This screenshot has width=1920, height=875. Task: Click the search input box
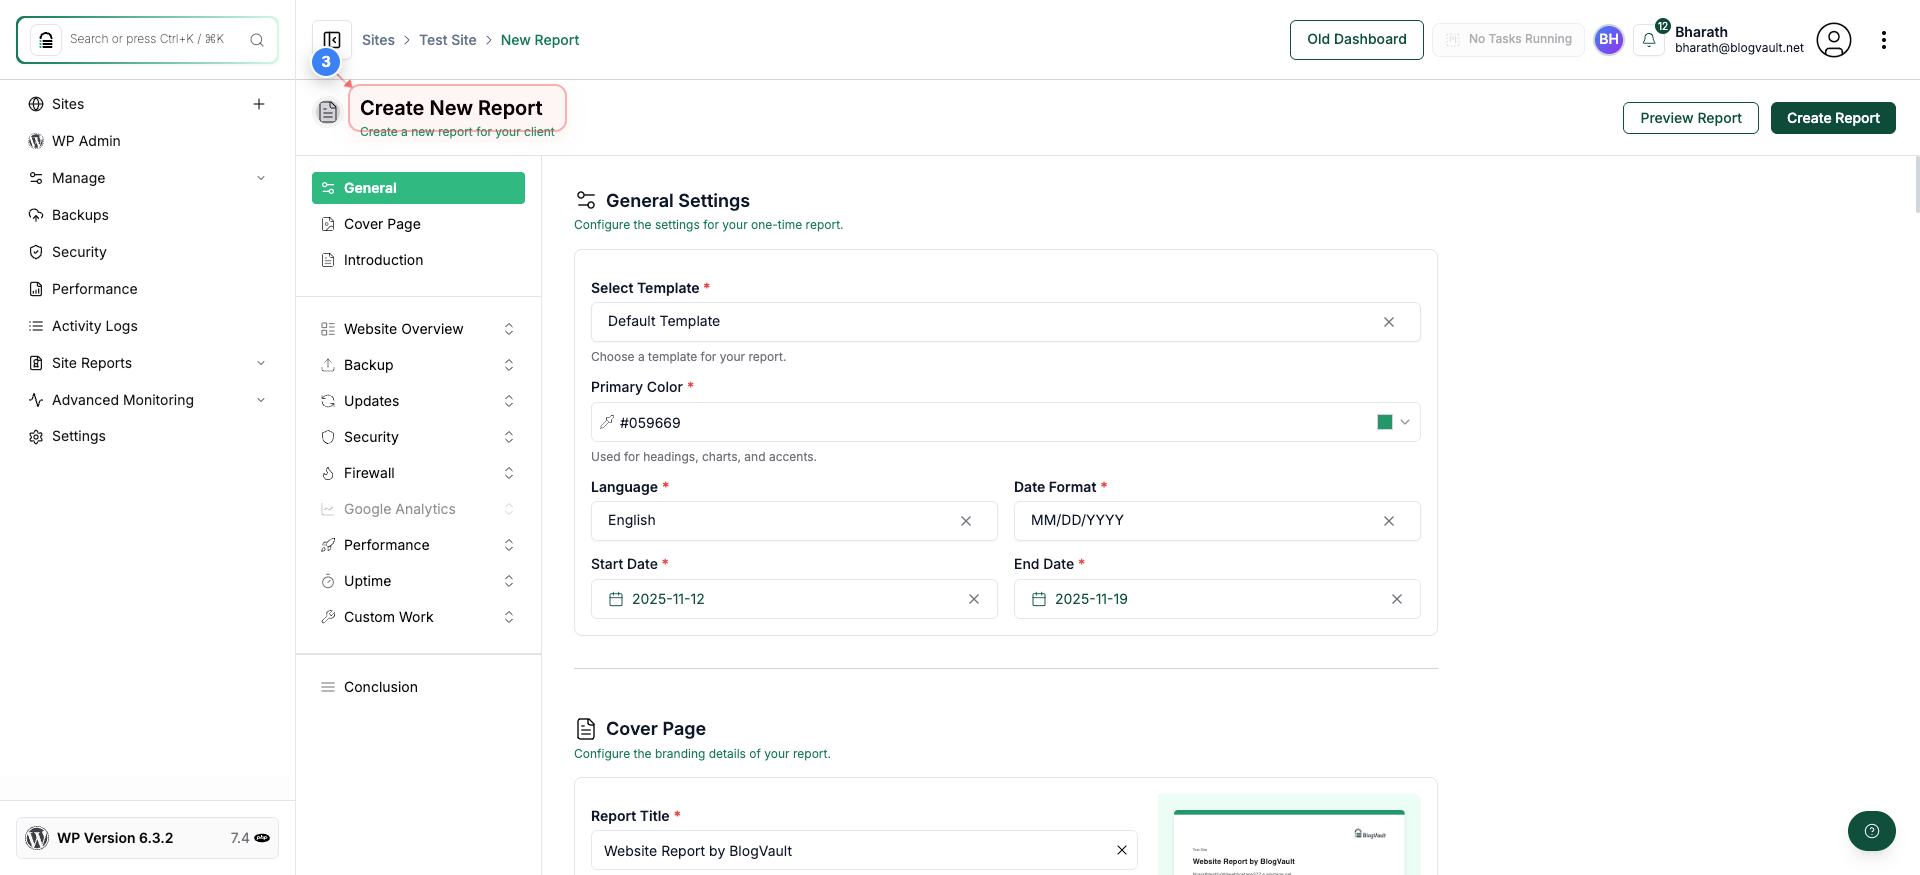(x=147, y=40)
